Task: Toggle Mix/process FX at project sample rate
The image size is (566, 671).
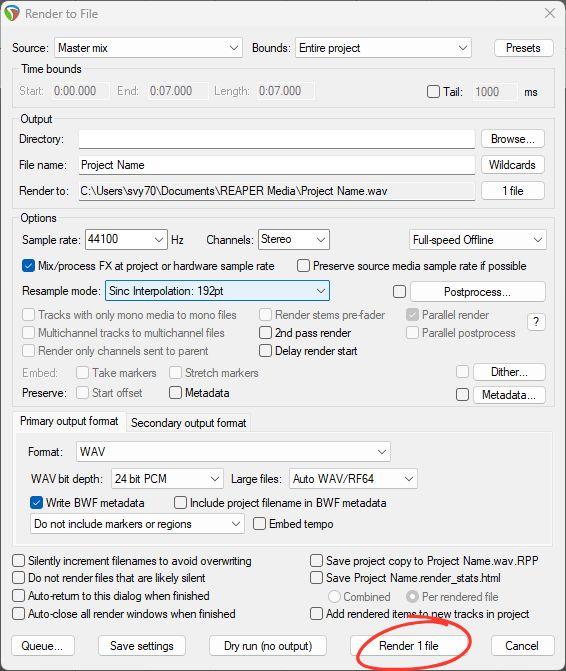Action: pos(28,266)
